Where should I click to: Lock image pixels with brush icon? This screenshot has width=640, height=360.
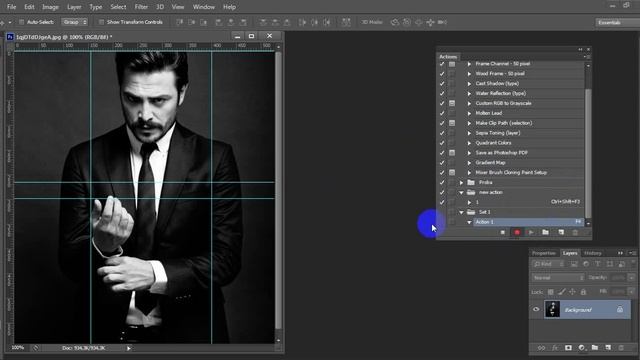tap(562, 291)
